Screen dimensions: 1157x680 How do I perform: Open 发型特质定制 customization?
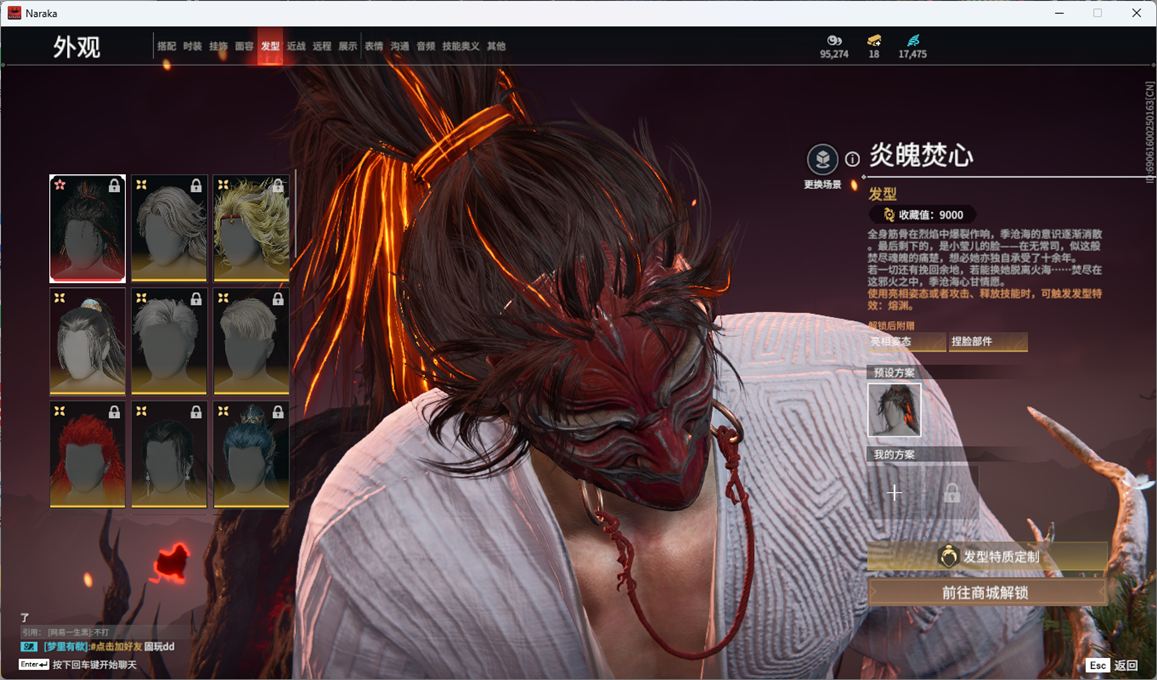click(987, 557)
